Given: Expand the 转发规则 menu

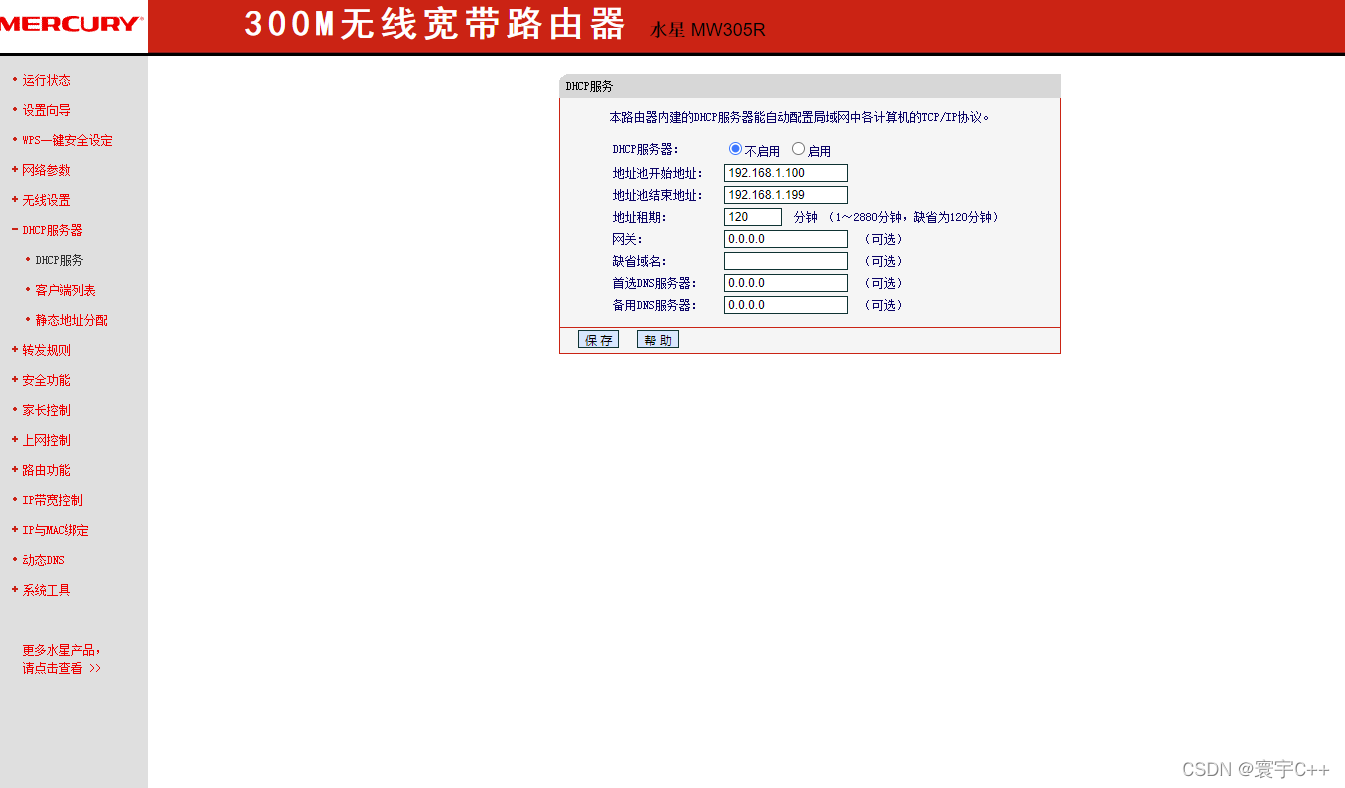Looking at the screenshot, I should 46,350.
